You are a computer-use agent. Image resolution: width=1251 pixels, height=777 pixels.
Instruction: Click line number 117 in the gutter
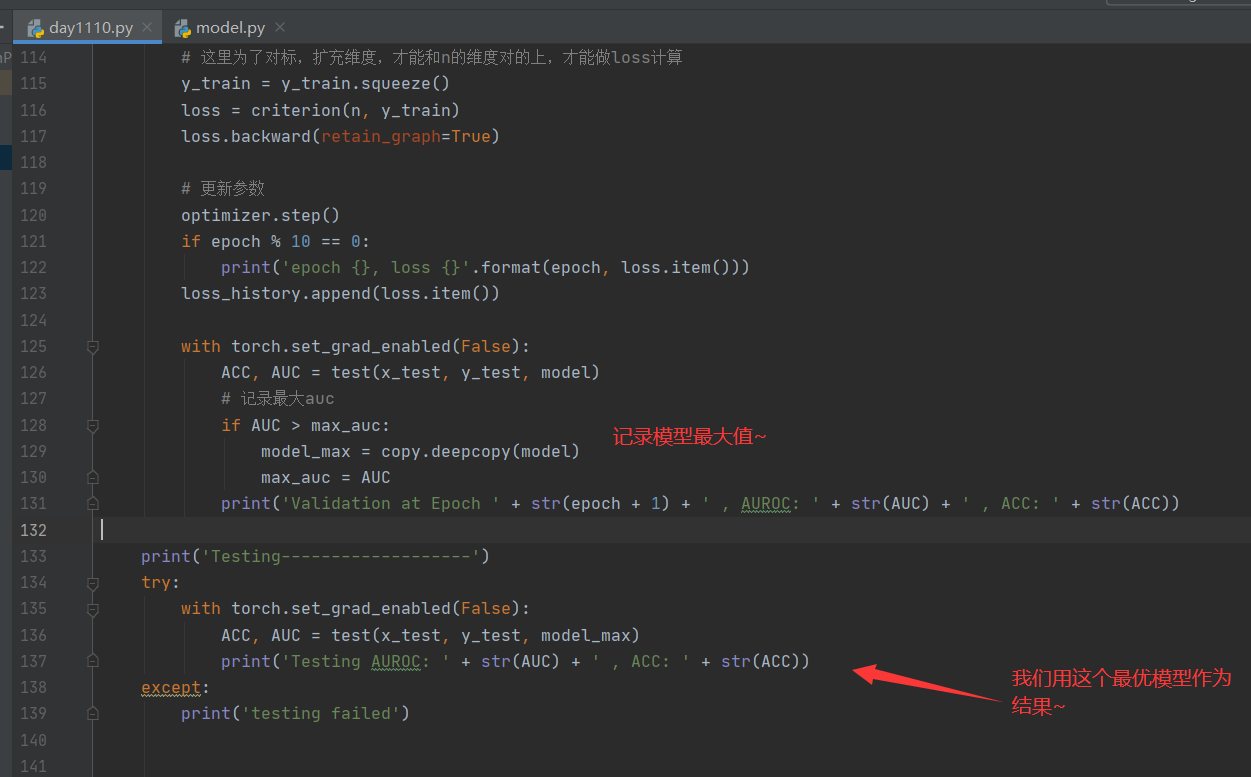[x=33, y=136]
